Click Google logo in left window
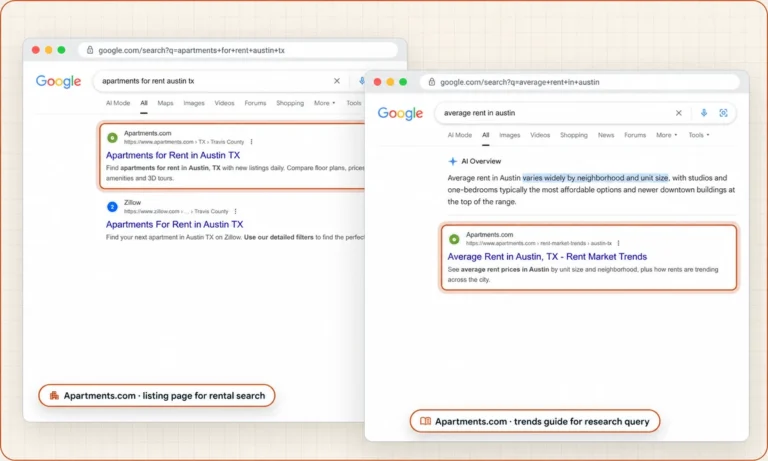Image resolution: width=768 pixels, height=461 pixels. coord(58,81)
